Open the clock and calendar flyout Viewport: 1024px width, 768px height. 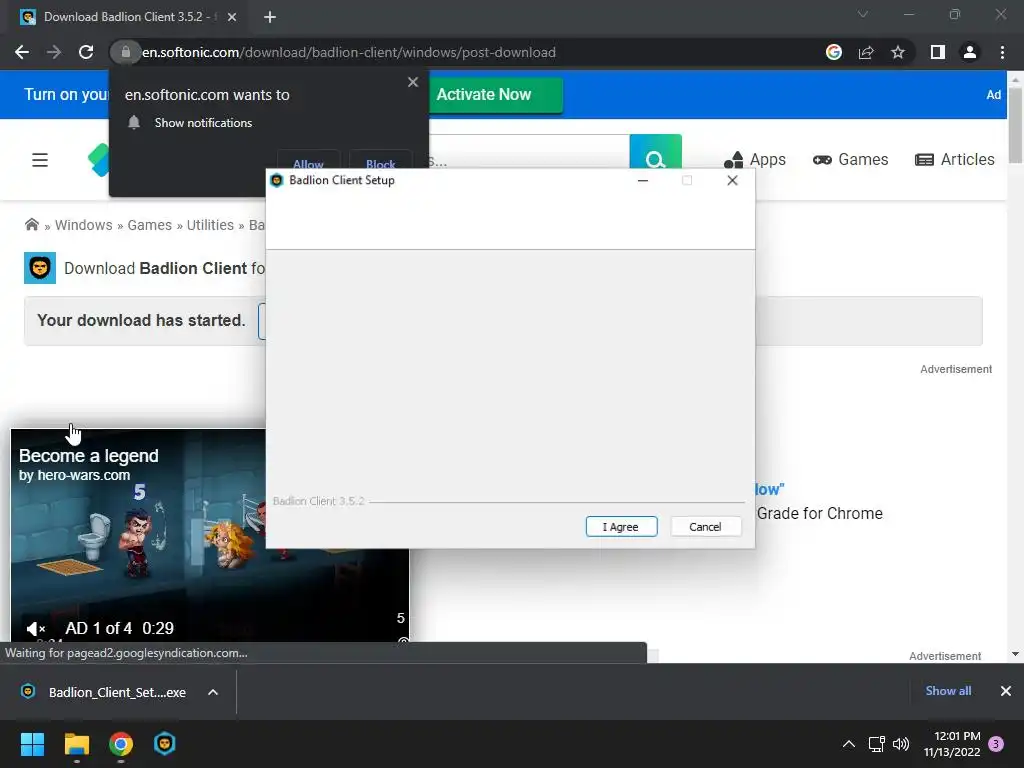[952, 744]
